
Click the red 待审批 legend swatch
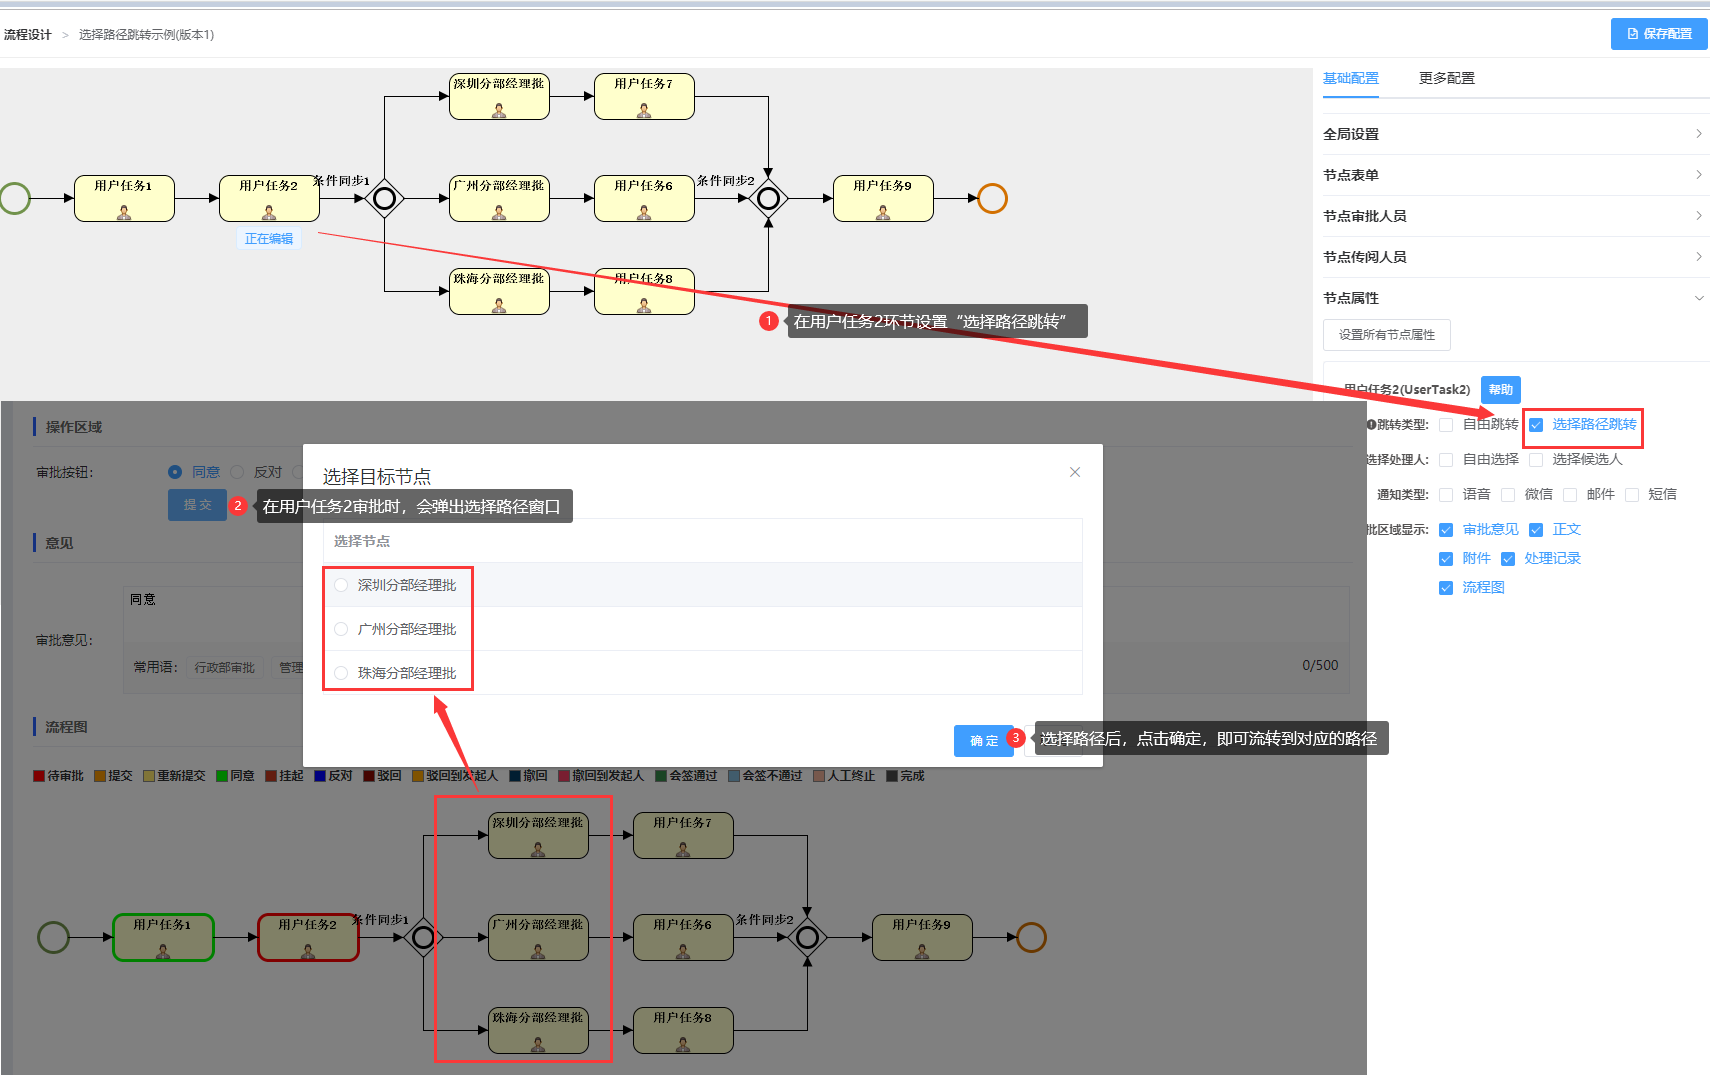[x=39, y=776]
